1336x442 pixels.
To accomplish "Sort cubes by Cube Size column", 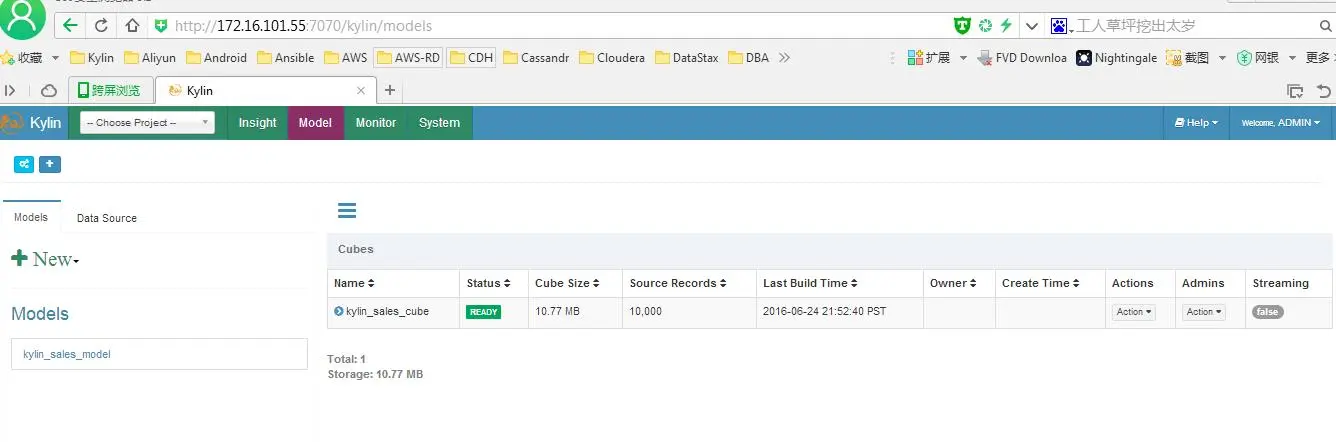I will [568, 283].
